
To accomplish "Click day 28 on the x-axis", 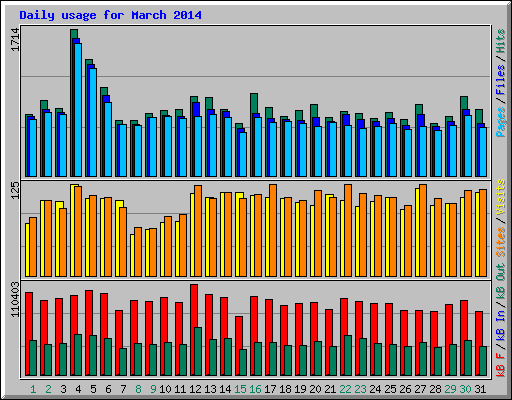I will pyautogui.click(x=435, y=389).
